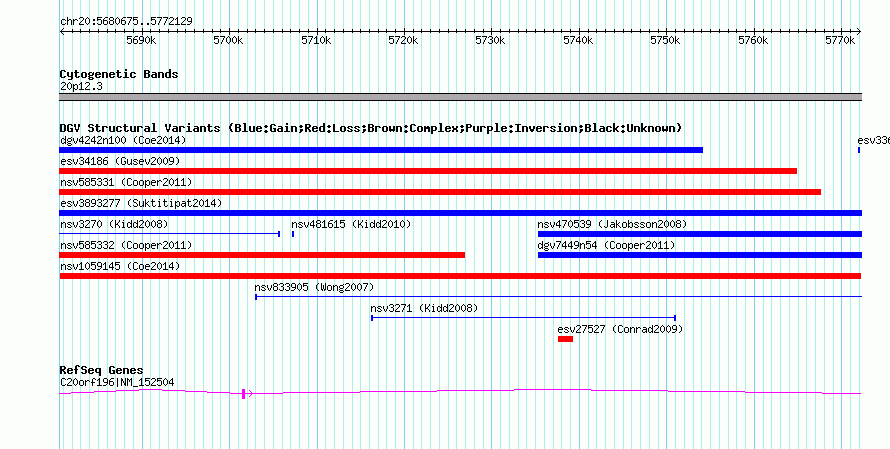Open nsv481615 (Kidd2010) label
The image size is (890, 449).
click(x=351, y=224)
